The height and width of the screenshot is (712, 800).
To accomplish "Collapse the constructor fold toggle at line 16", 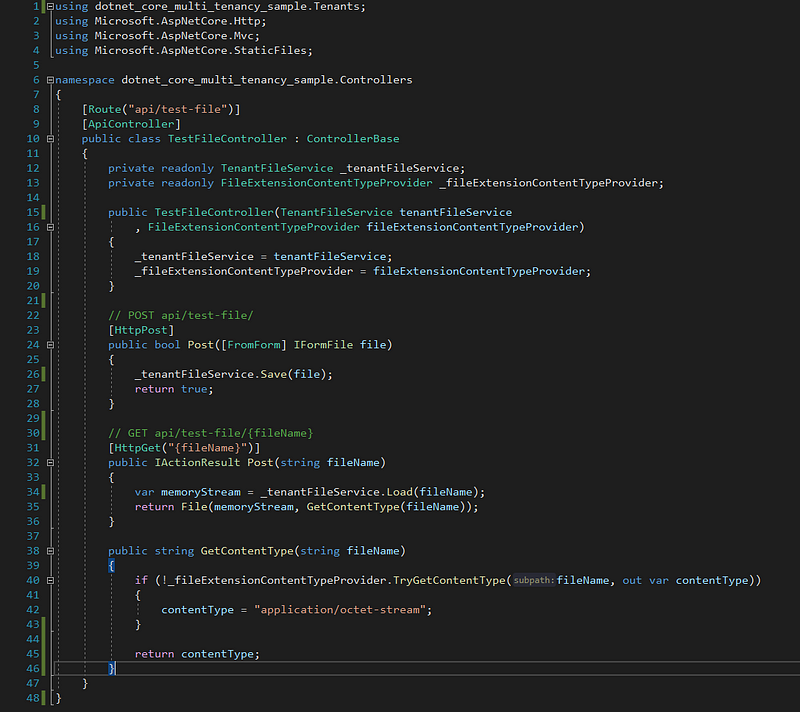I will click(51, 227).
